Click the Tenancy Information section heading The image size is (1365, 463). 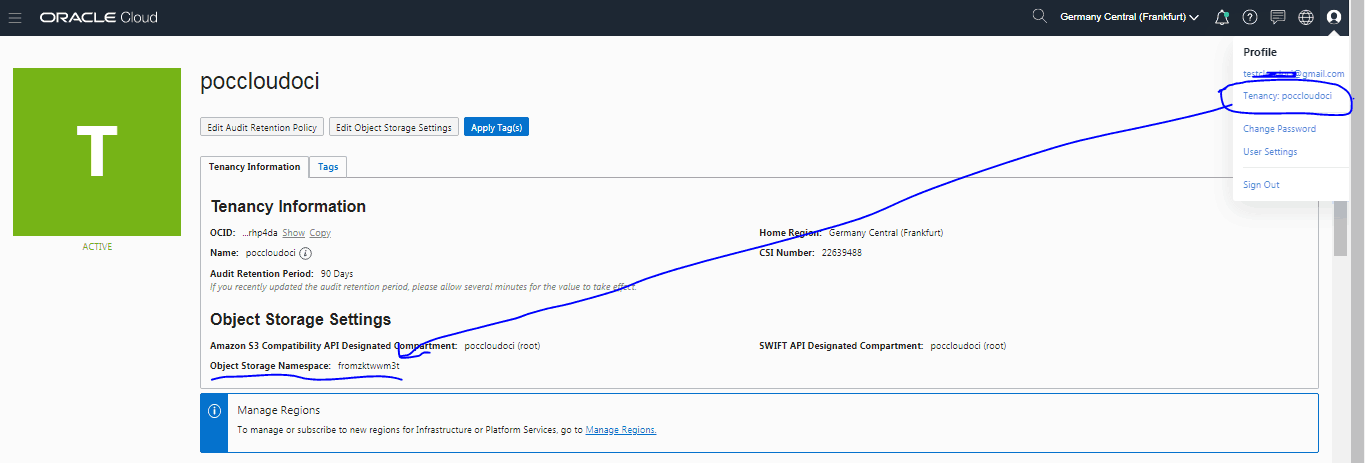pos(288,206)
